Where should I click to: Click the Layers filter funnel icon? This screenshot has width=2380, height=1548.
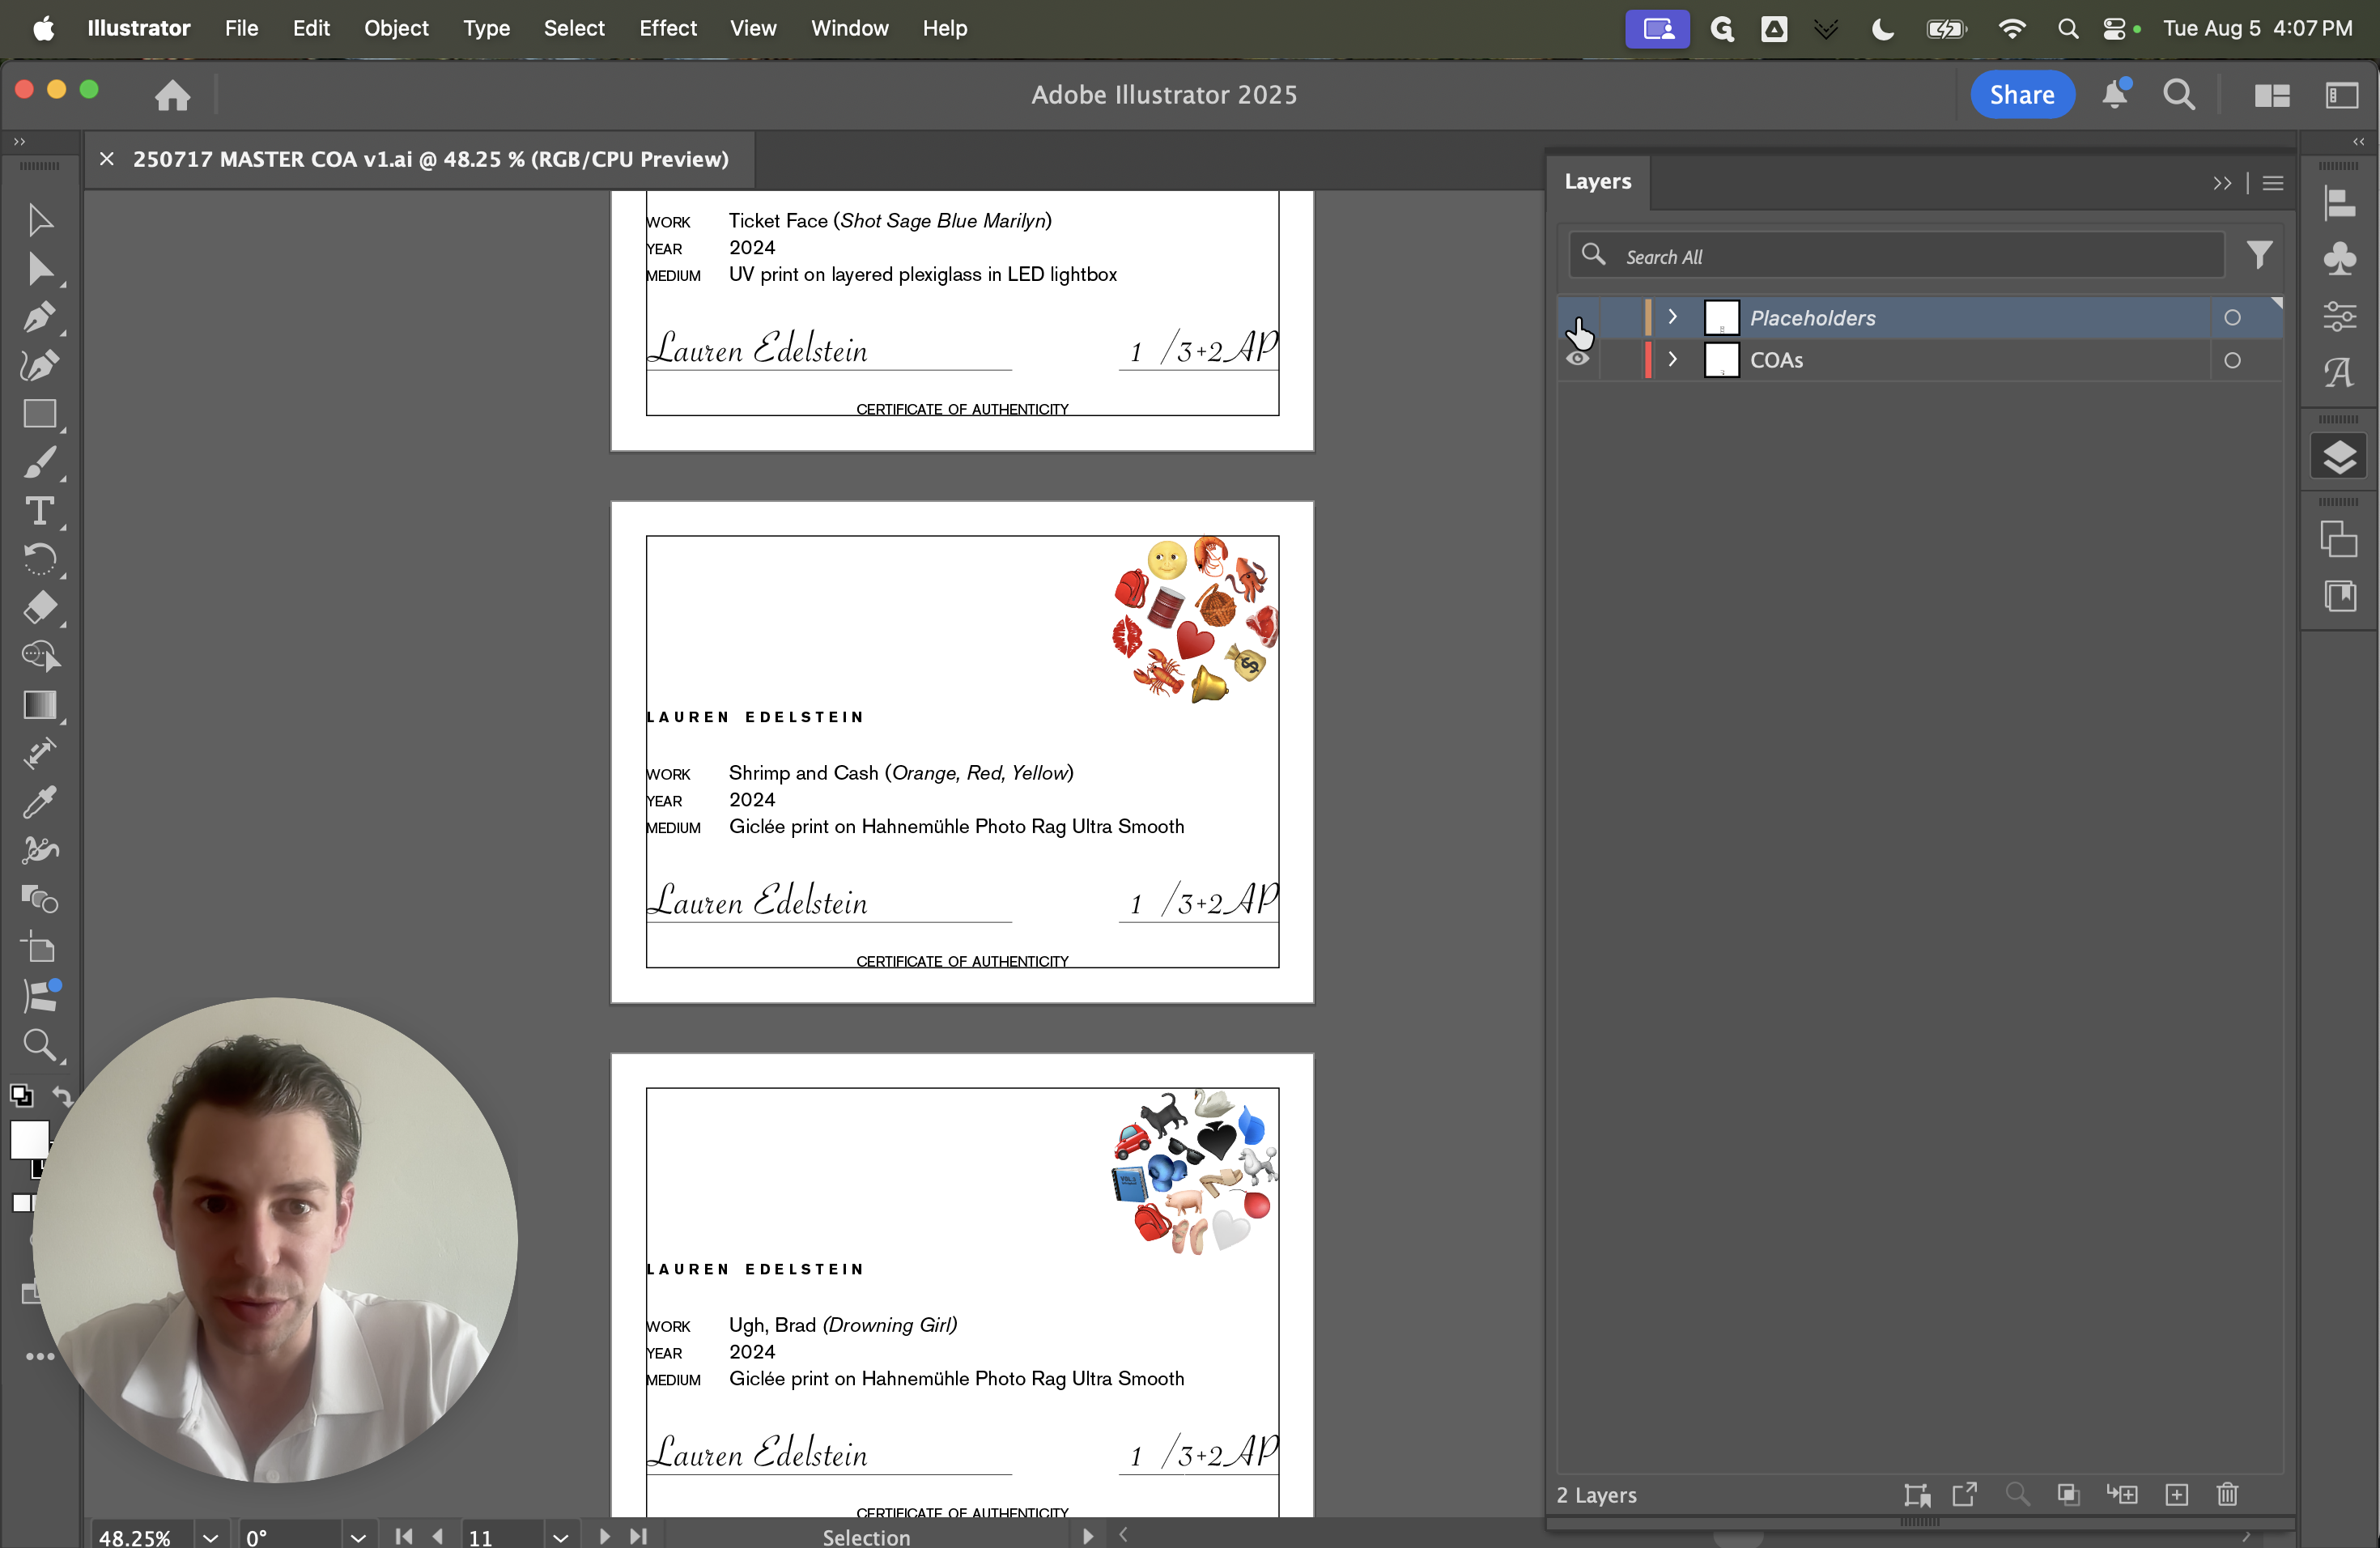(x=2259, y=255)
